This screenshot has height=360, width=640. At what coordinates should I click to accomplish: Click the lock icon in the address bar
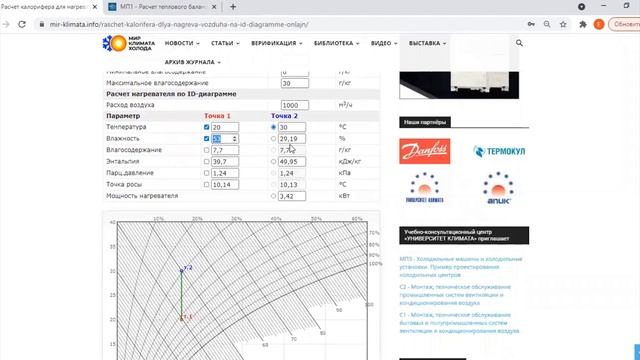point(41,24)
